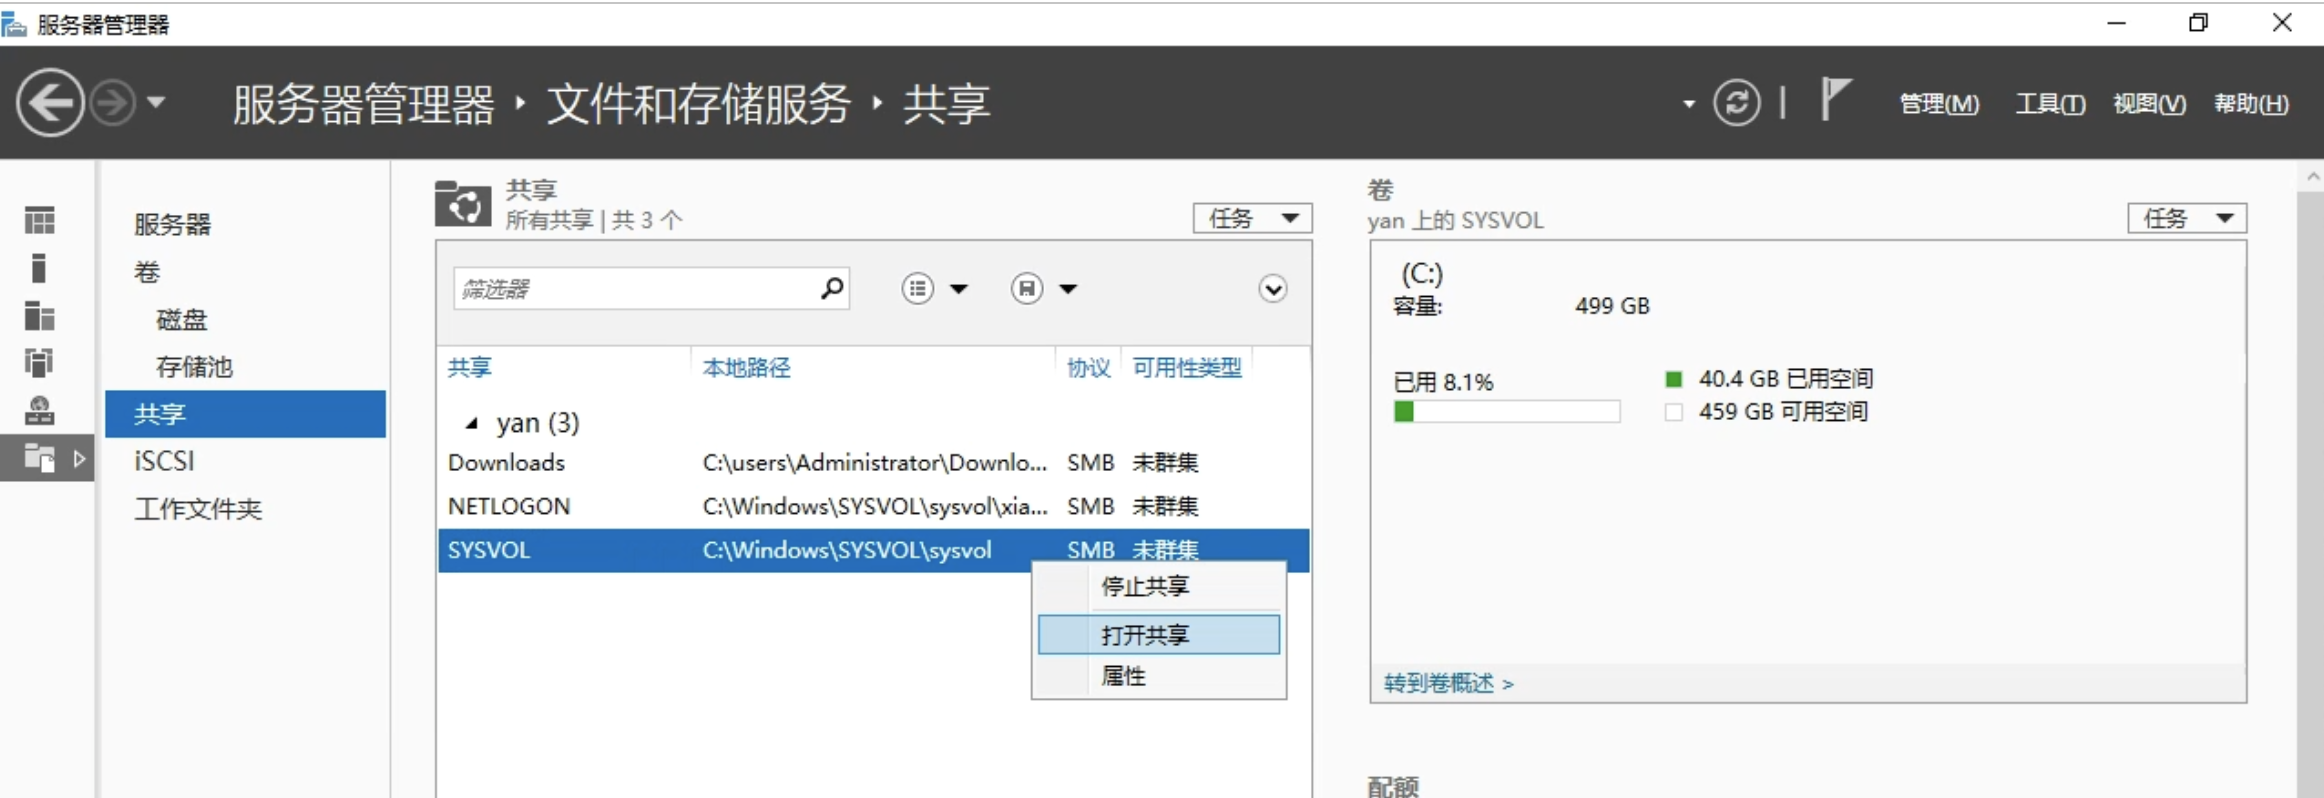Screen dimensions: 2324x798
Task: Choose 打开共享 from the context menu
Action: click(x=1158, y=635)
